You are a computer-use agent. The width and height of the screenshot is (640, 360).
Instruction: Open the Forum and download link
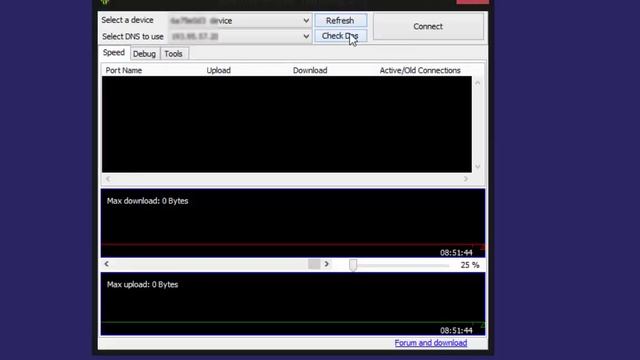431,343
